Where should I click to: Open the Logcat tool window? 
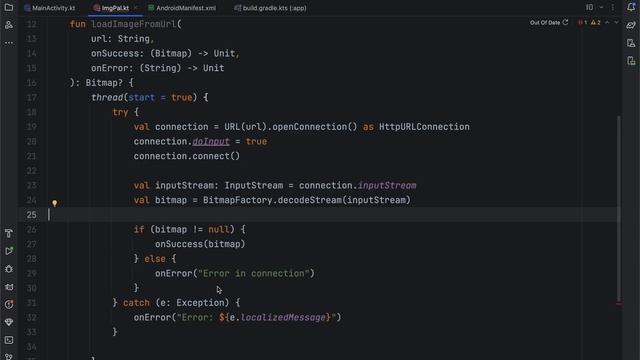[9, 287]
